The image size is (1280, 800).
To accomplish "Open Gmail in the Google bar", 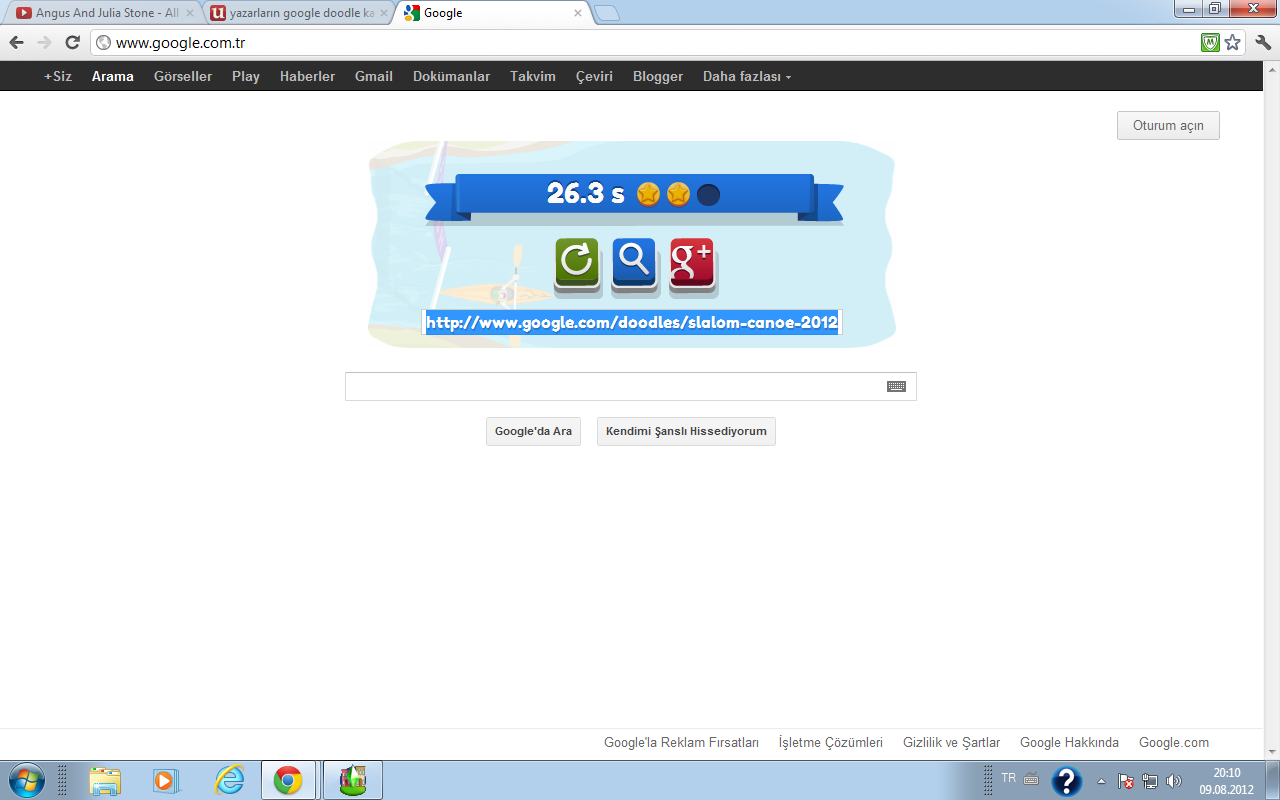I will (374, 76).
